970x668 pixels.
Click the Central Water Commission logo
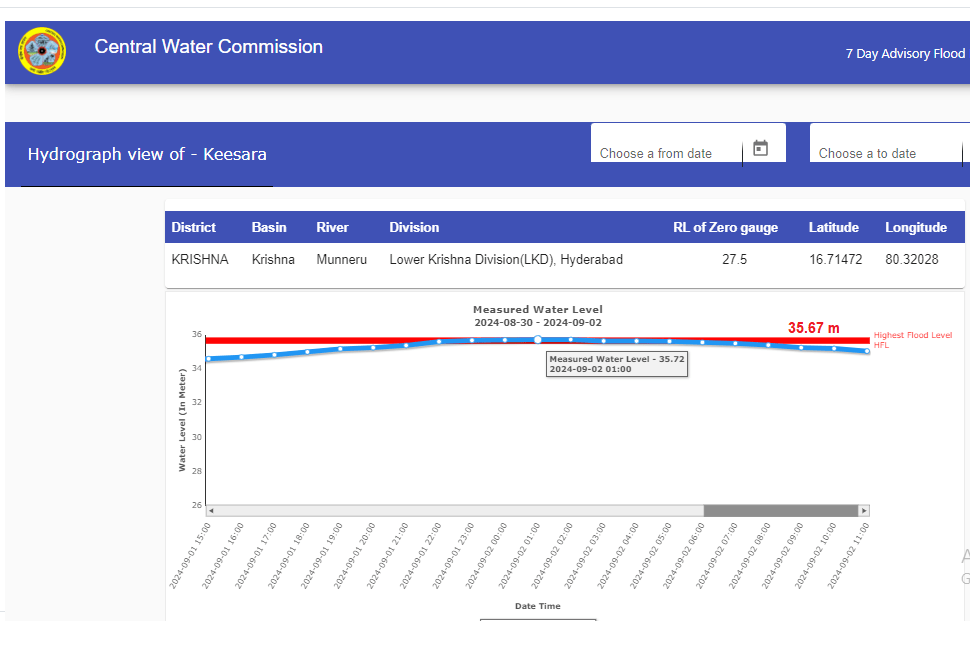pyautogui.click(x=42, y=51)
